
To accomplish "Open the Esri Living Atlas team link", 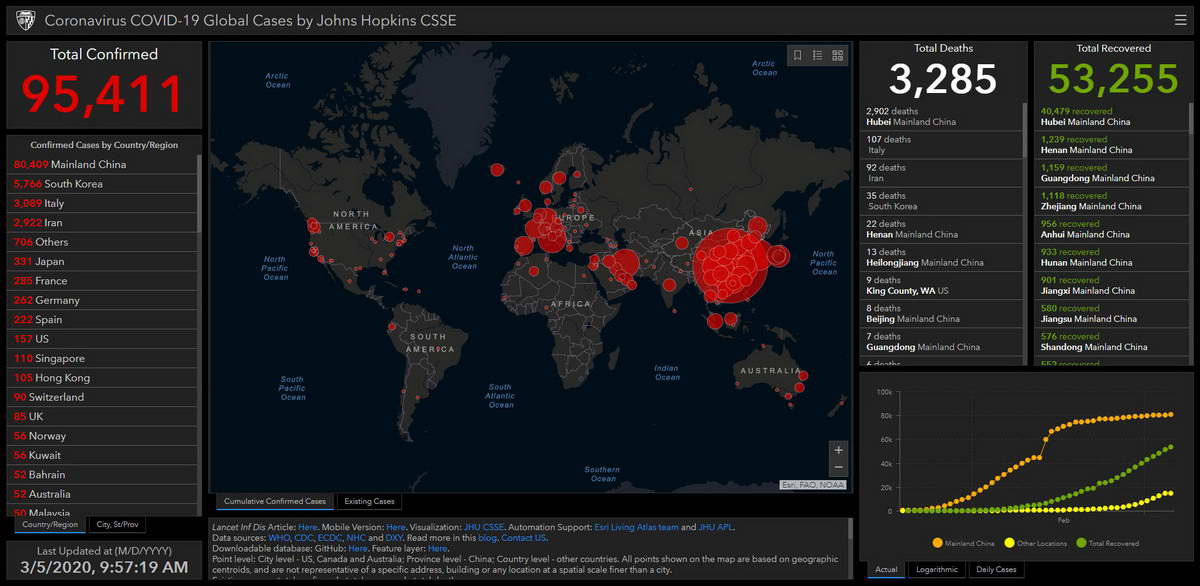I will point(636,526).
